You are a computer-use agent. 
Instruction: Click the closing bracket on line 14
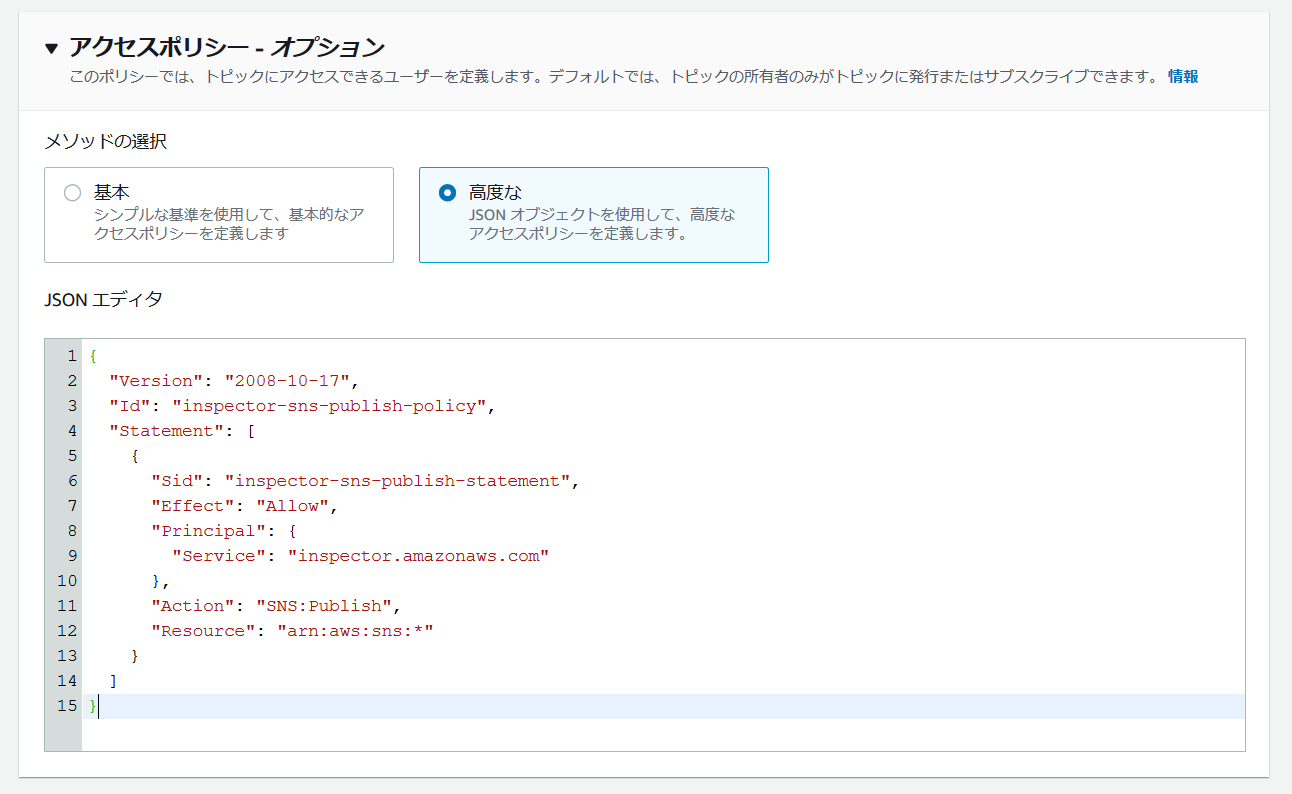114,681
